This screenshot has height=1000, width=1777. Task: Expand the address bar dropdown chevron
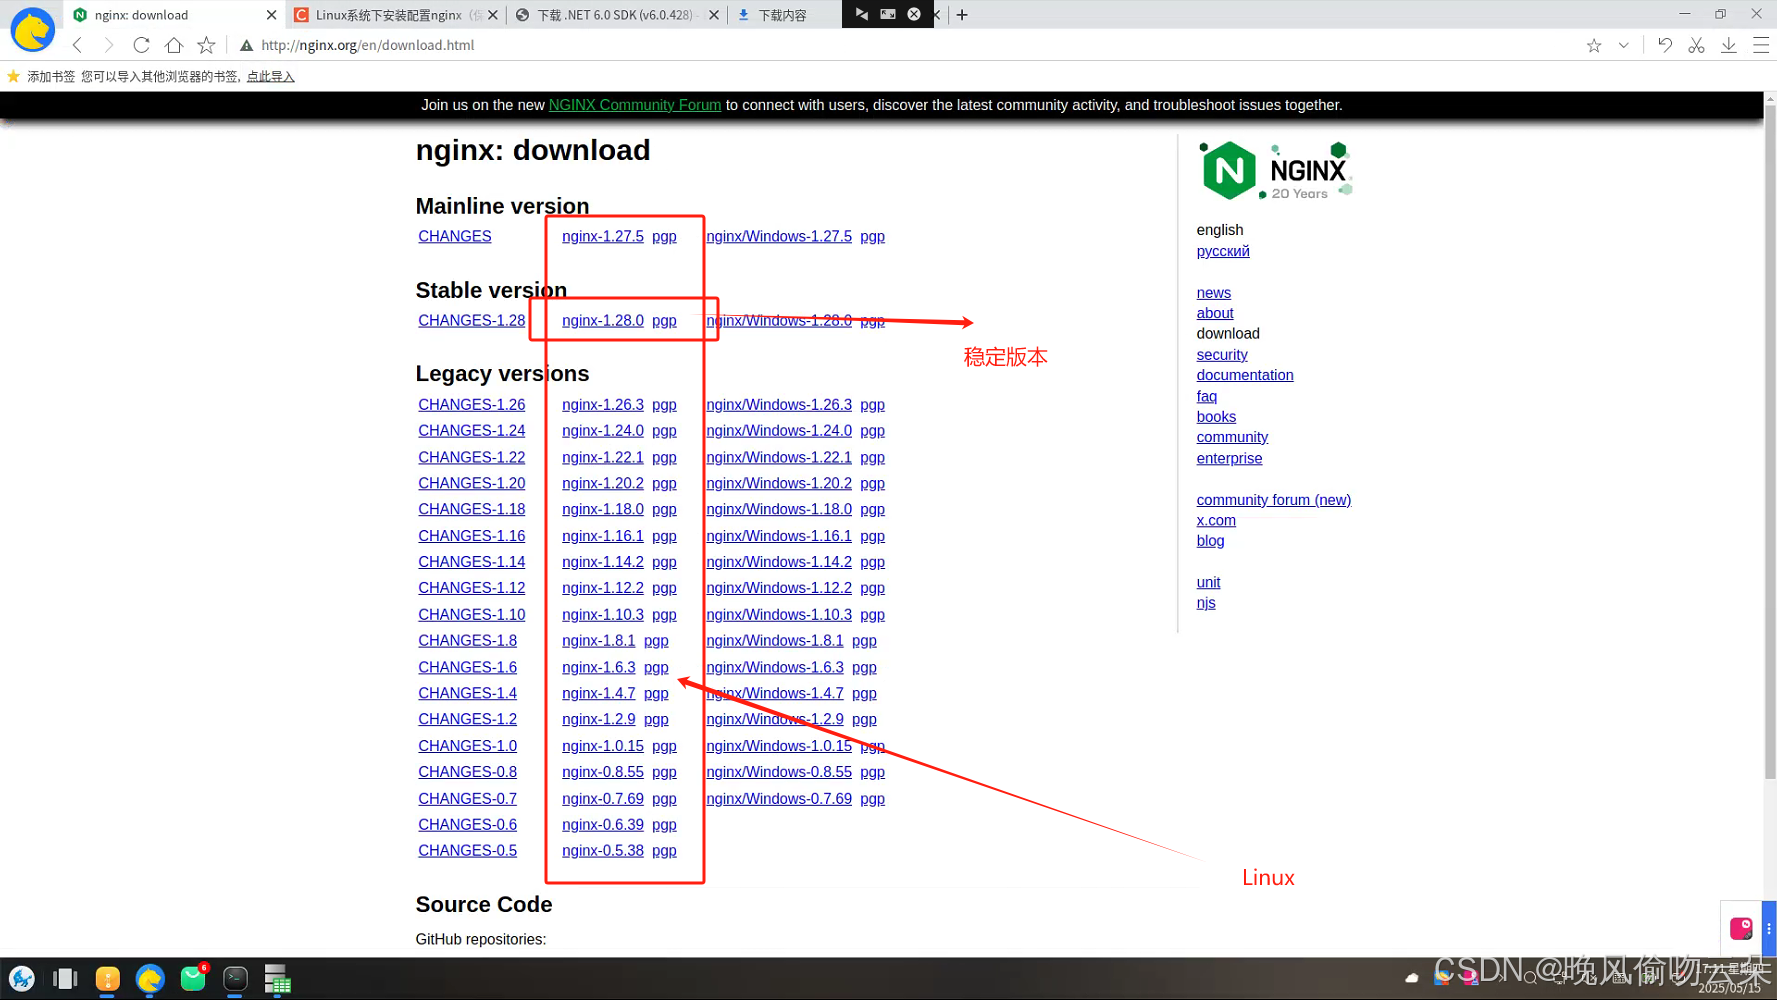(1623, 45)
